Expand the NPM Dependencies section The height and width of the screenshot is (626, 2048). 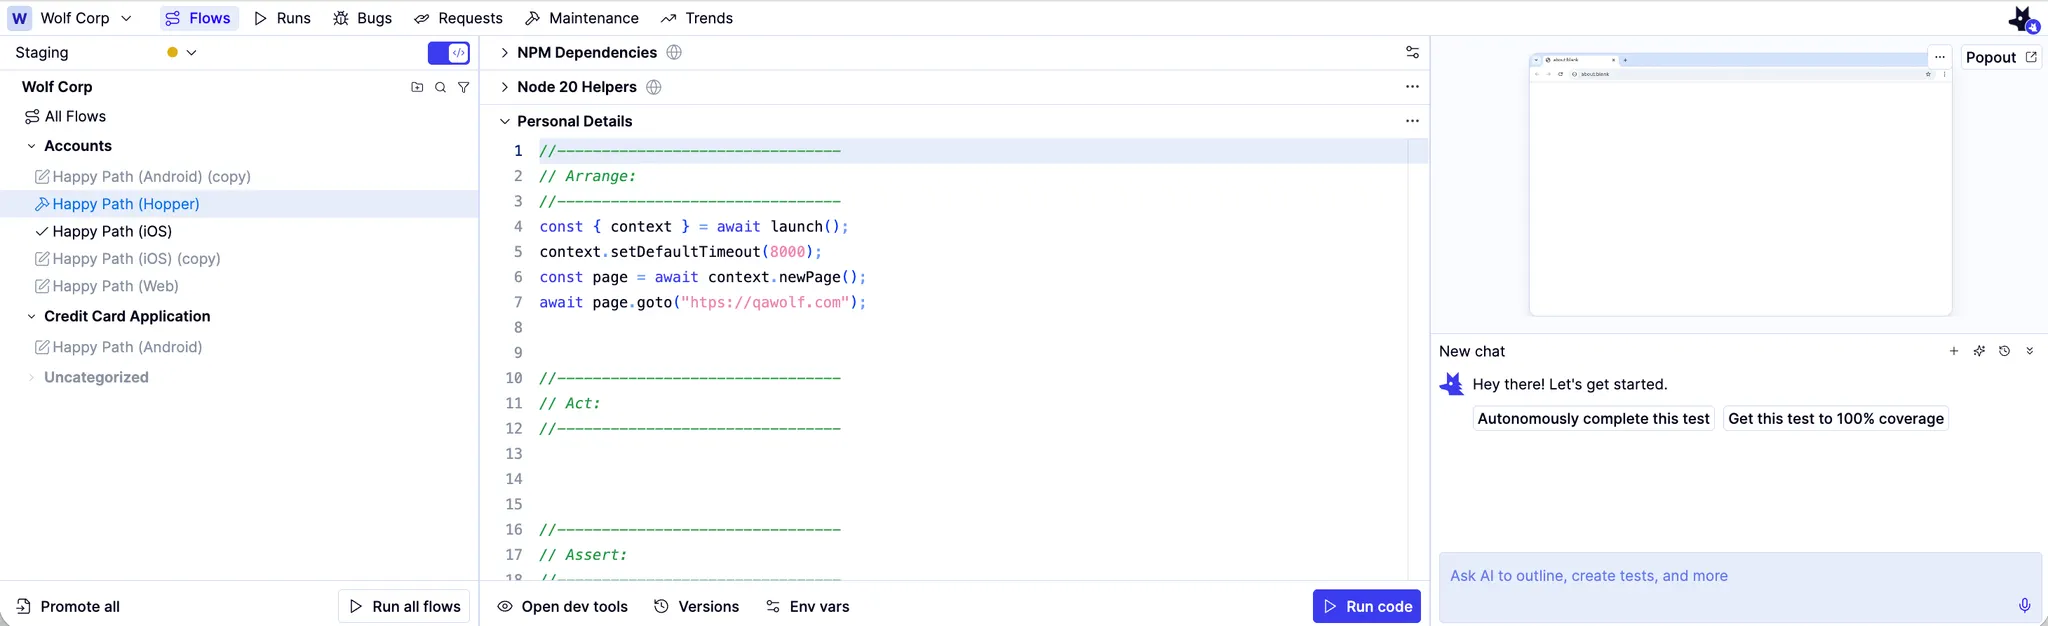(504, 53)
